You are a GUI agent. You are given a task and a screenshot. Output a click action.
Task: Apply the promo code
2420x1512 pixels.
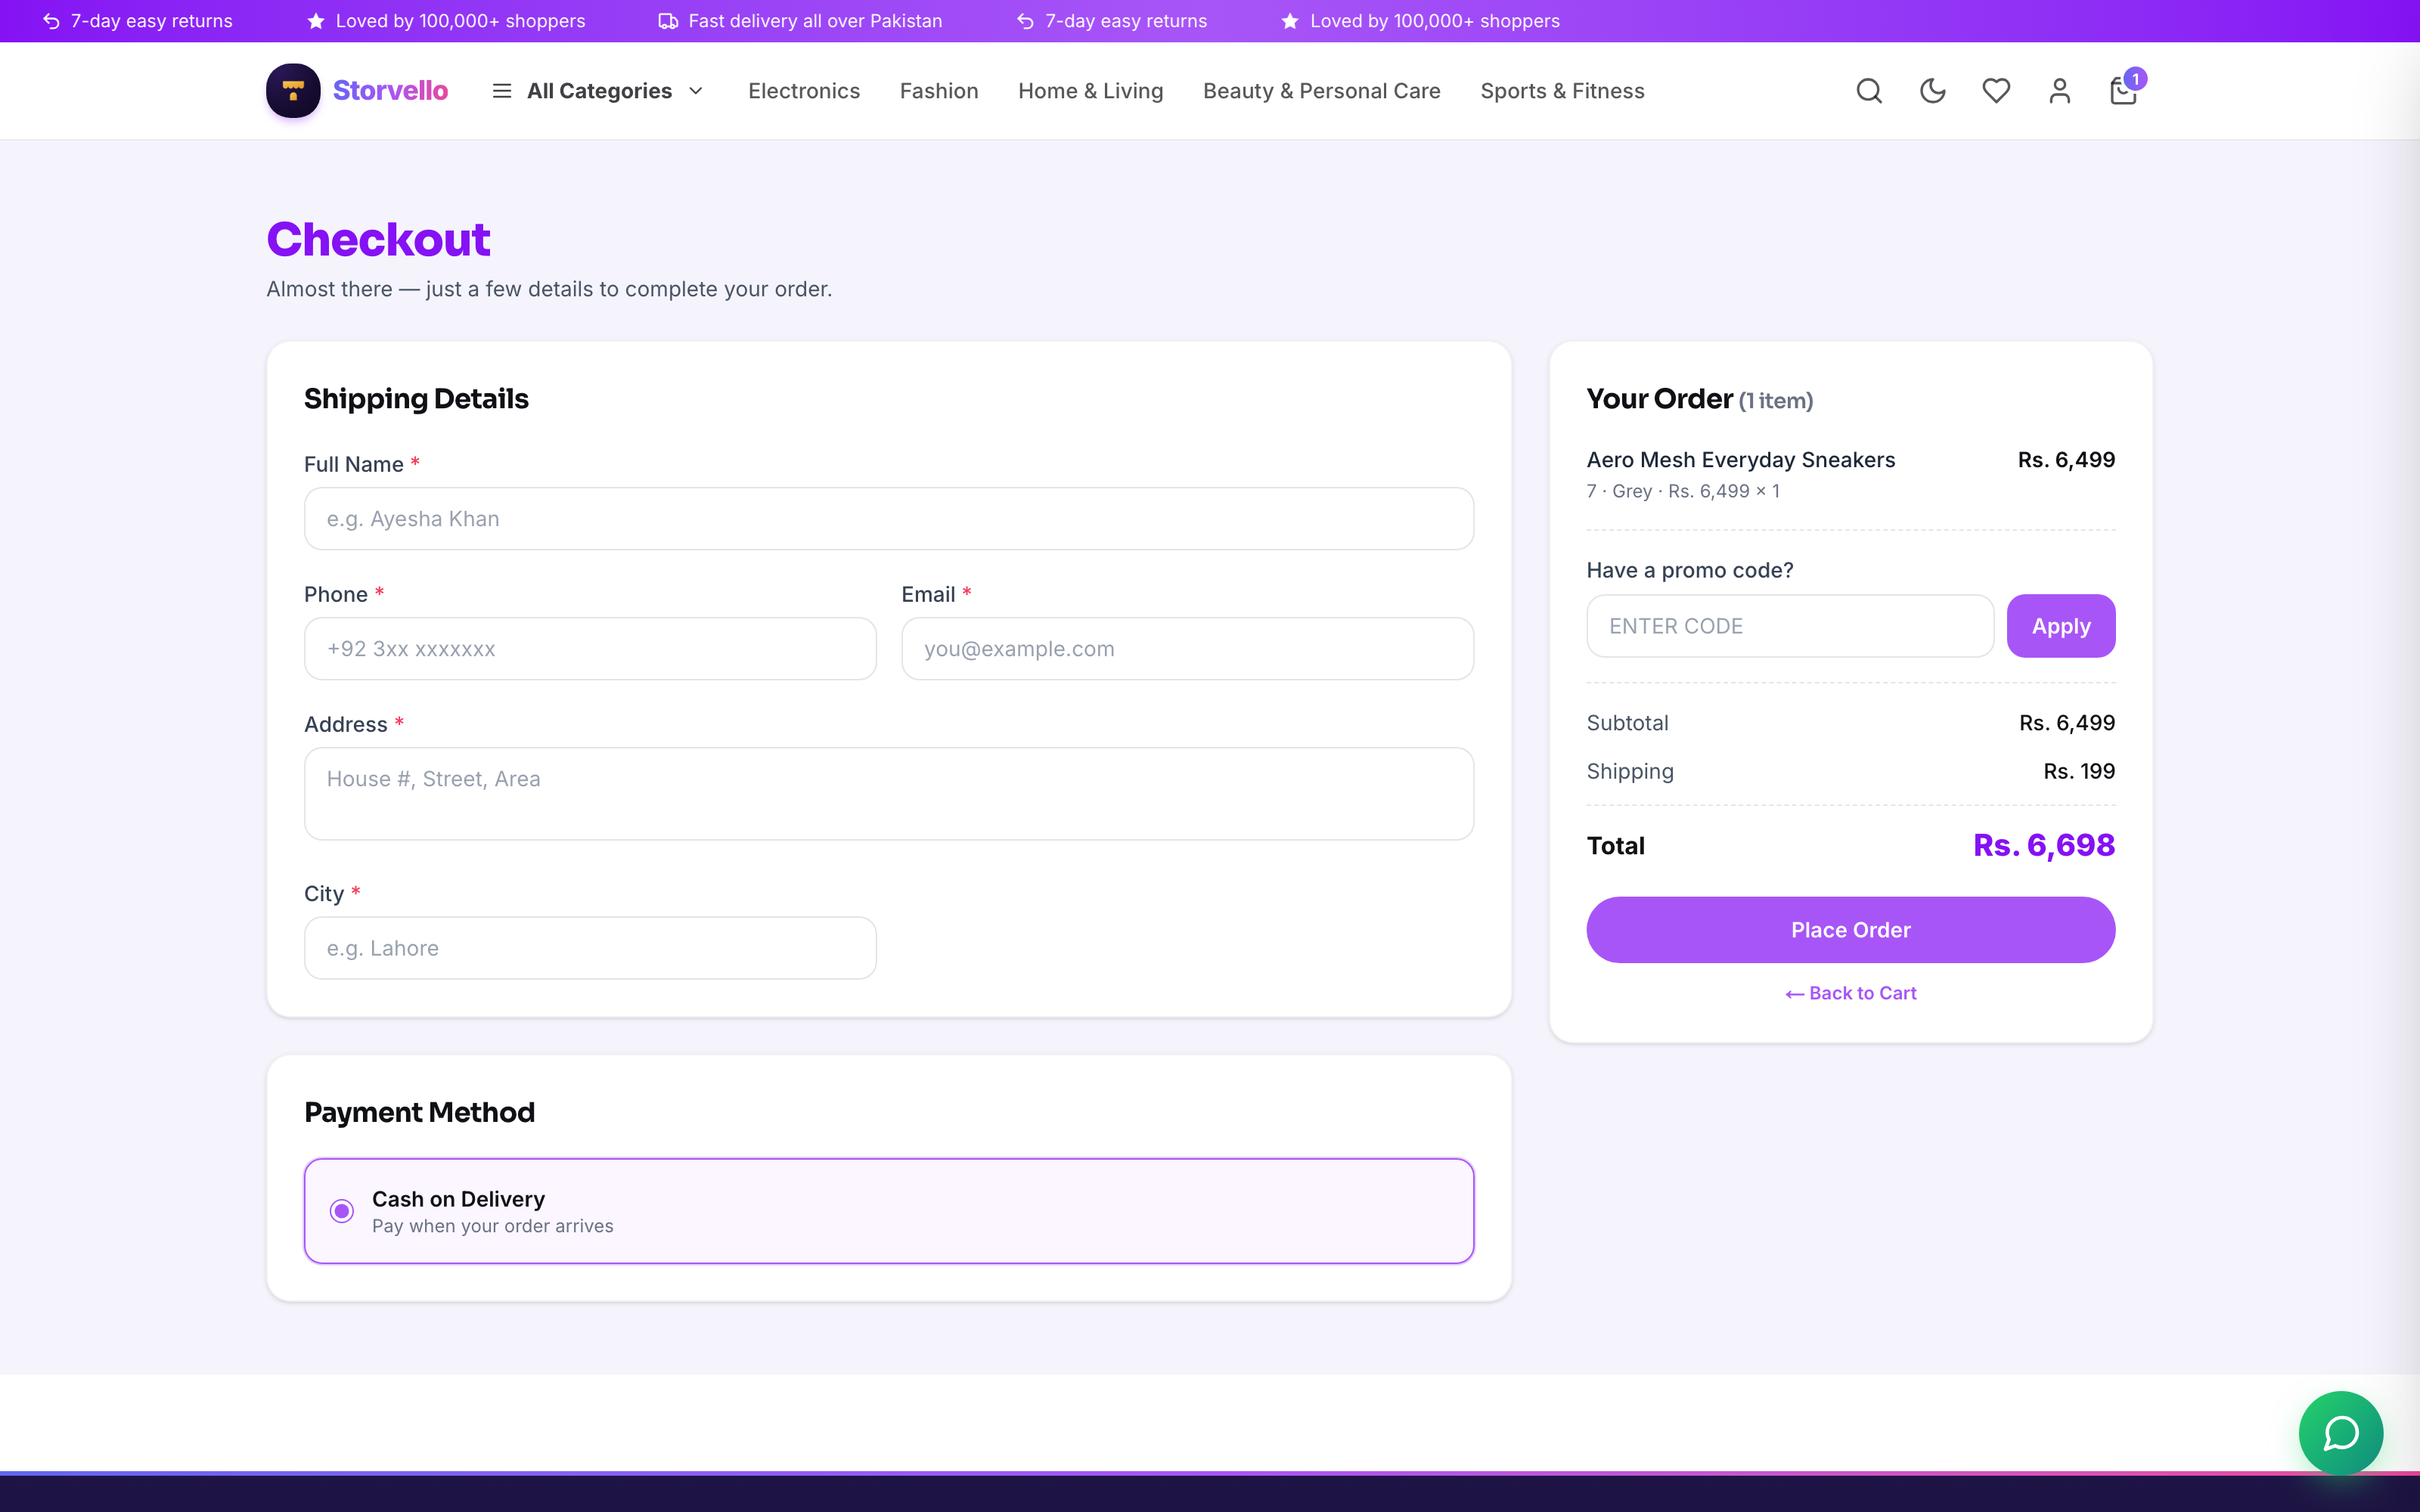(x=2061, y=626)
